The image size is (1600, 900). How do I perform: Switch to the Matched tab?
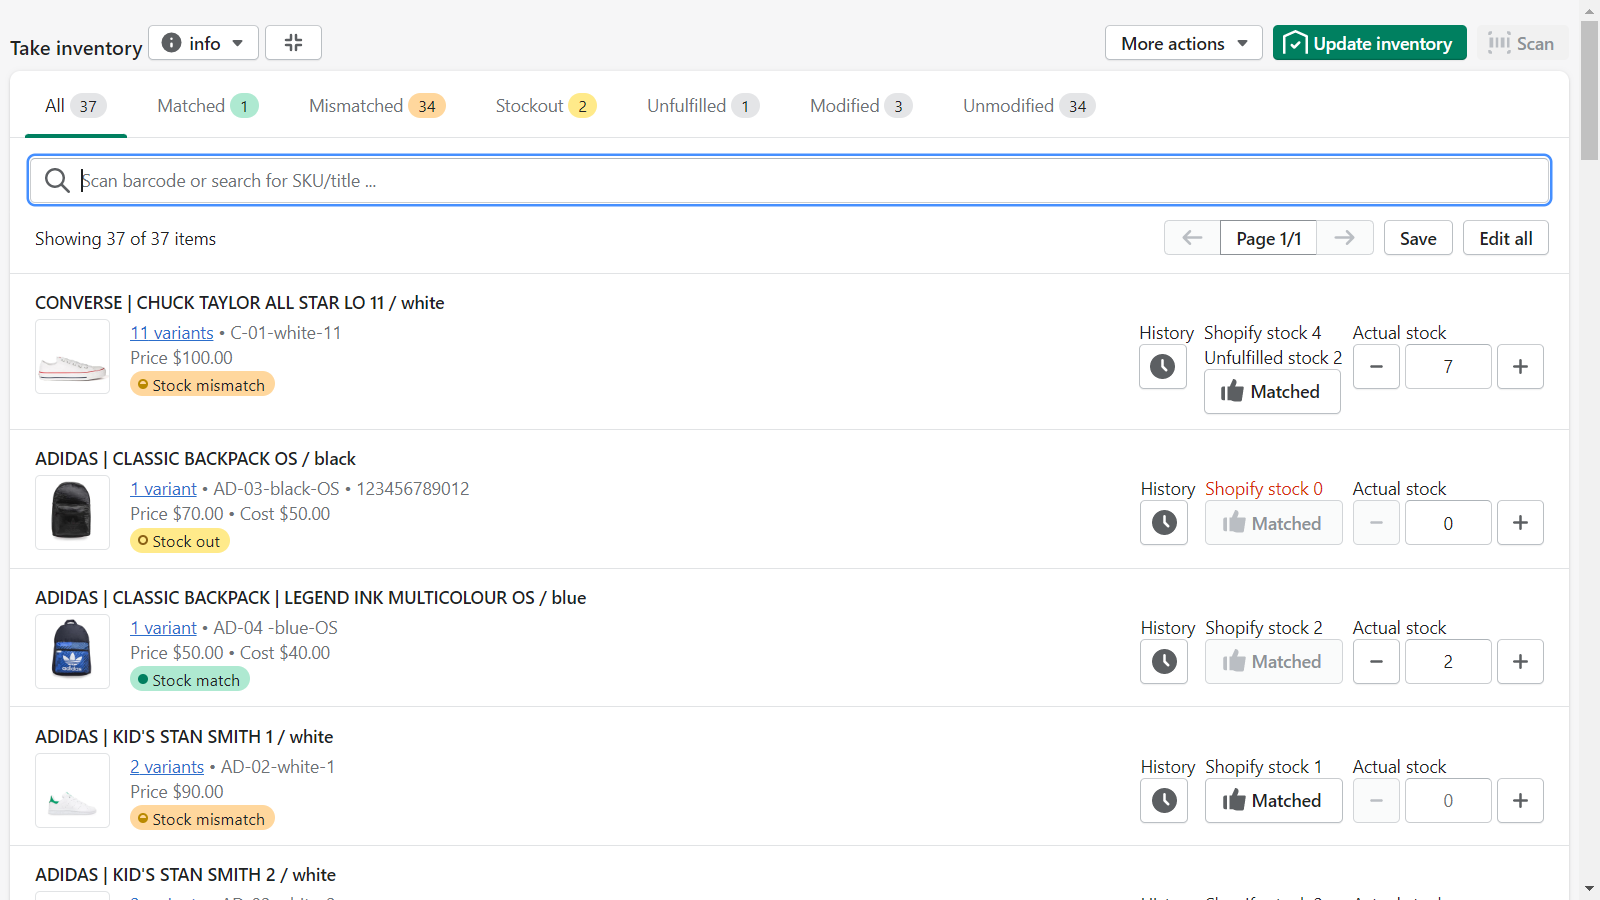[x=207, y=106]
